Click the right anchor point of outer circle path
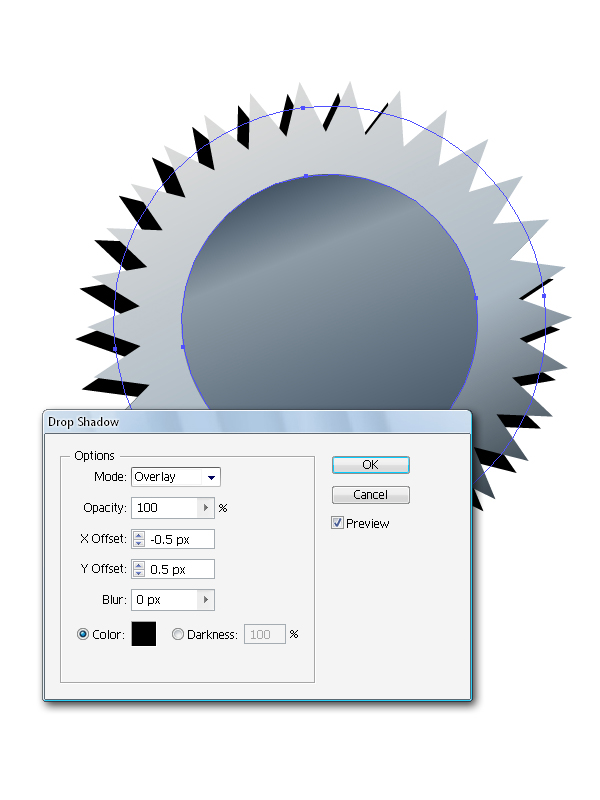The width and height of the screenshot is (600, 800). coord(544,296)
